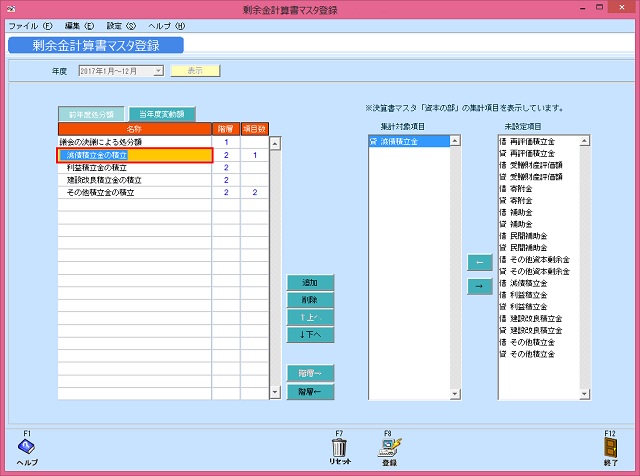Click the ↑上へ move up button
Screen dimensions: 640x476
pyautogui.click(x=310, y=317)
